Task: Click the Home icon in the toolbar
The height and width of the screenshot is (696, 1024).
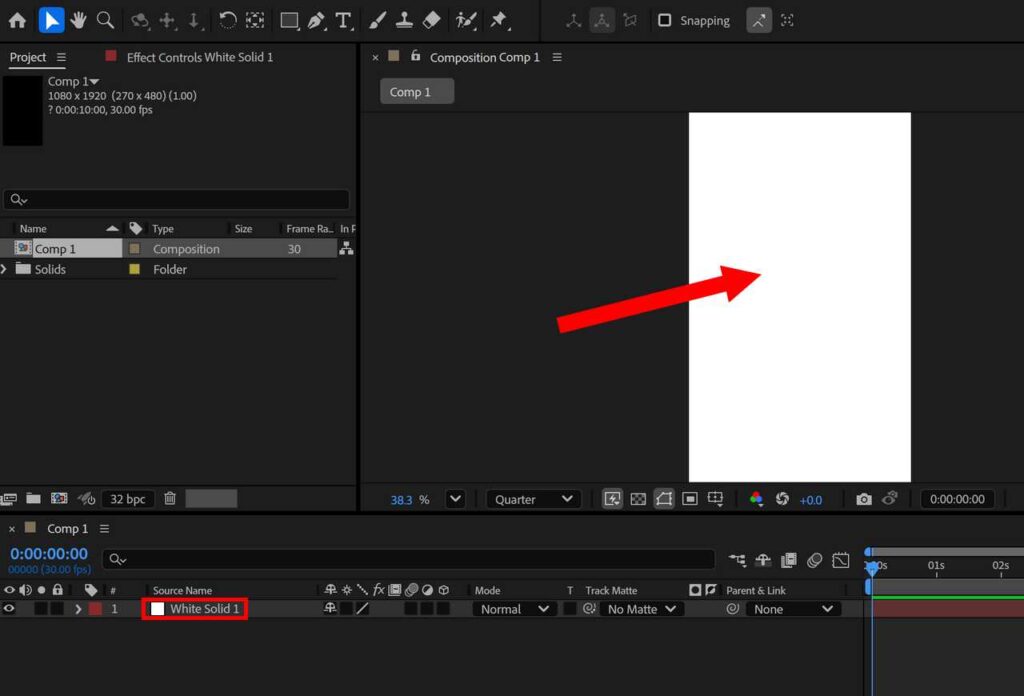Action: (x=17, y=20)
